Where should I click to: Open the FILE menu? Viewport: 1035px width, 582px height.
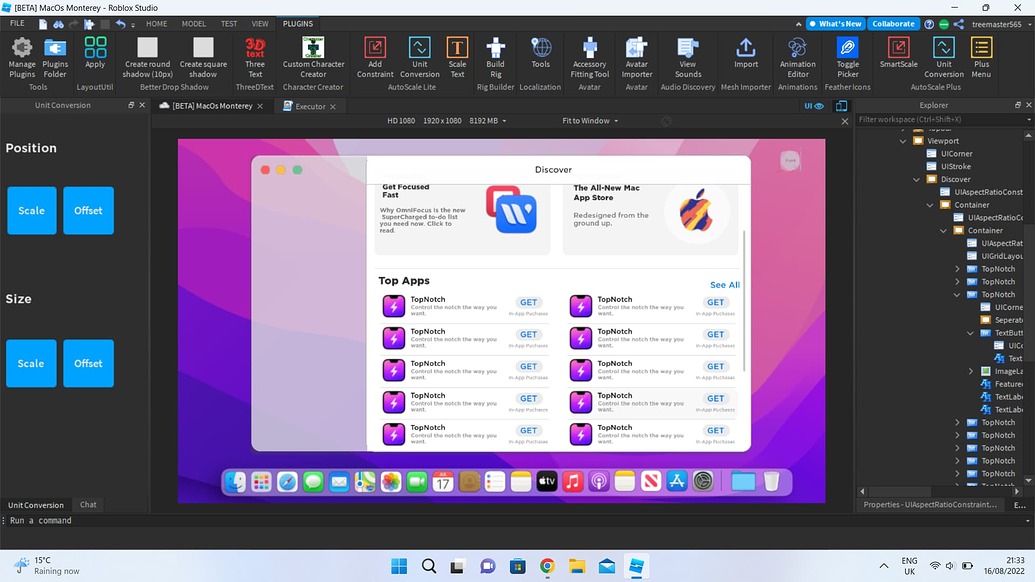coord(17,24)
